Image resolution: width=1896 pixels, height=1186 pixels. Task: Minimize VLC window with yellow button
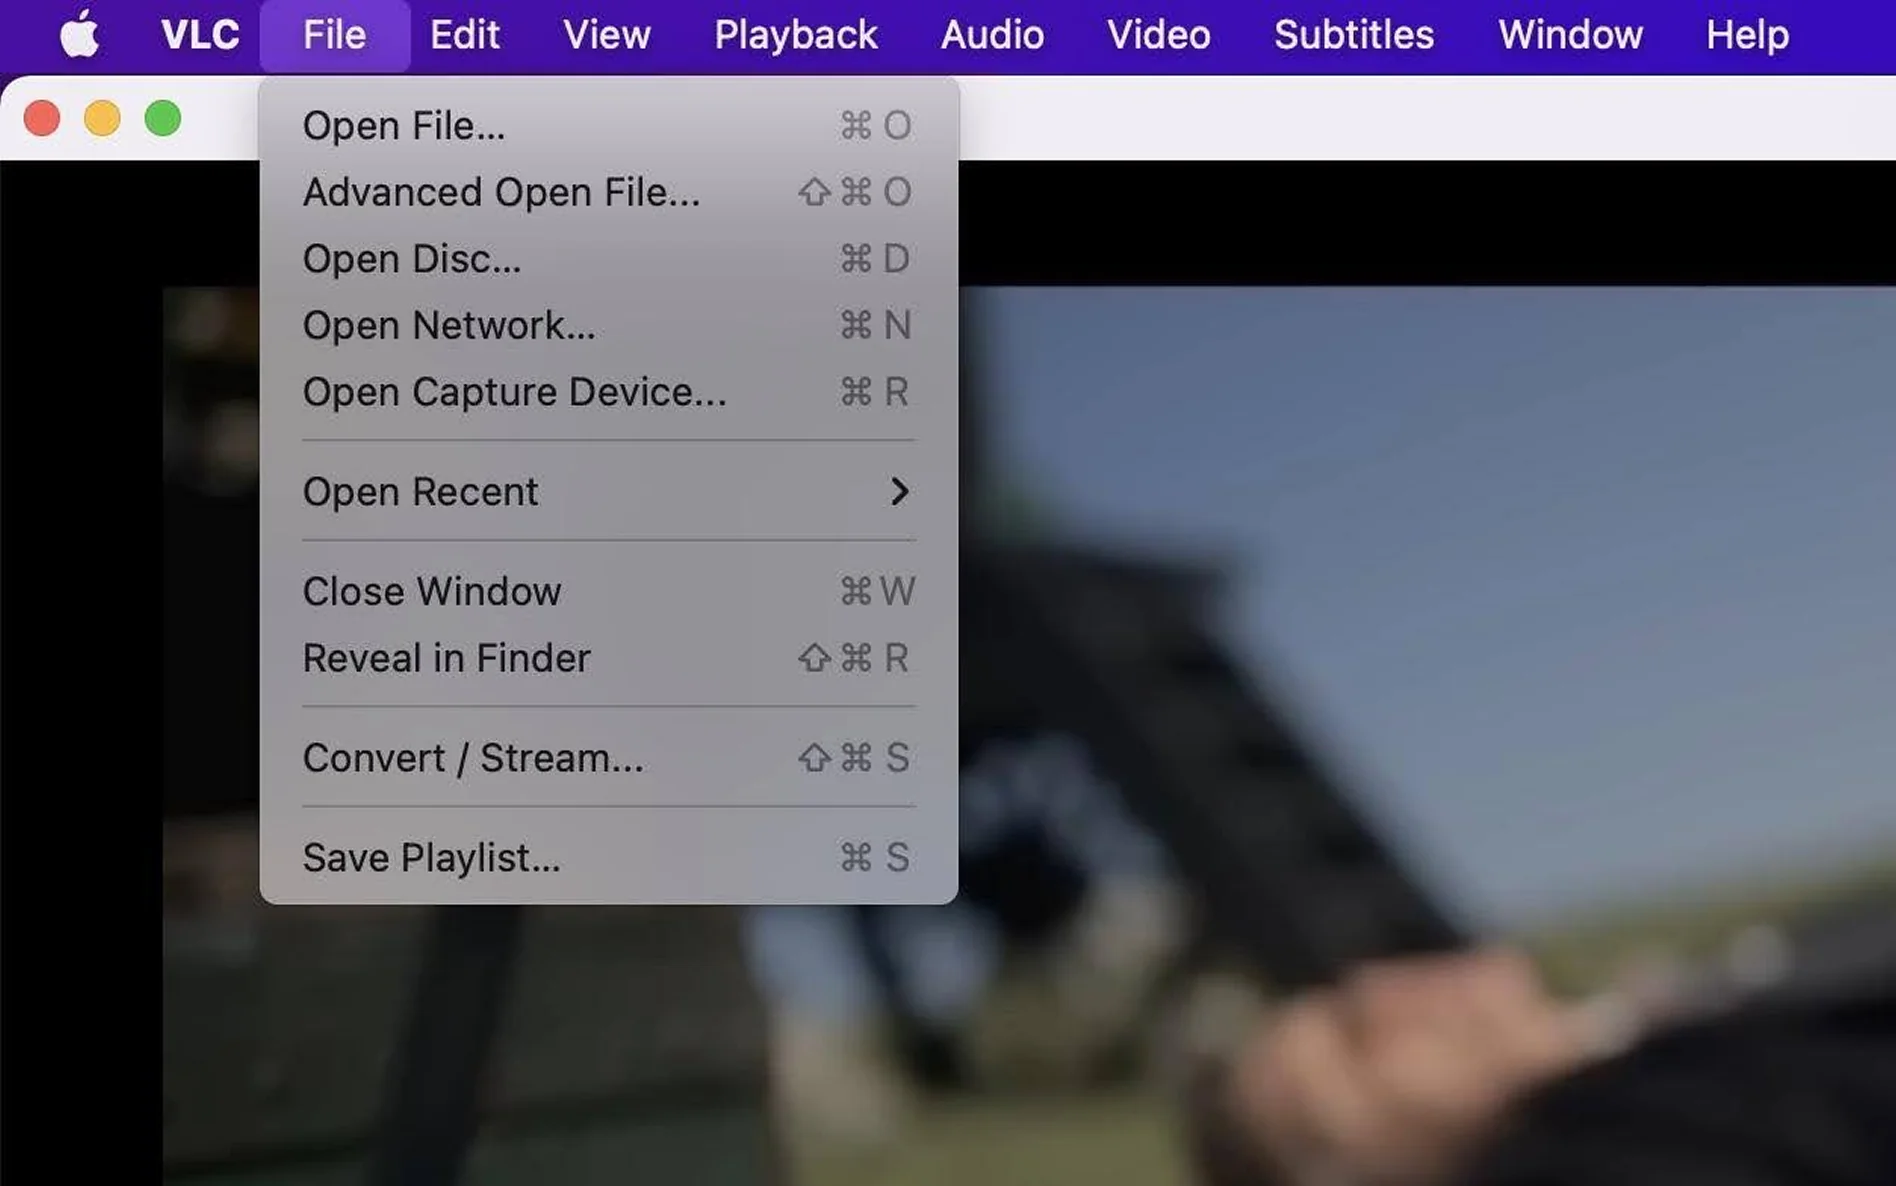coord(102,118)
